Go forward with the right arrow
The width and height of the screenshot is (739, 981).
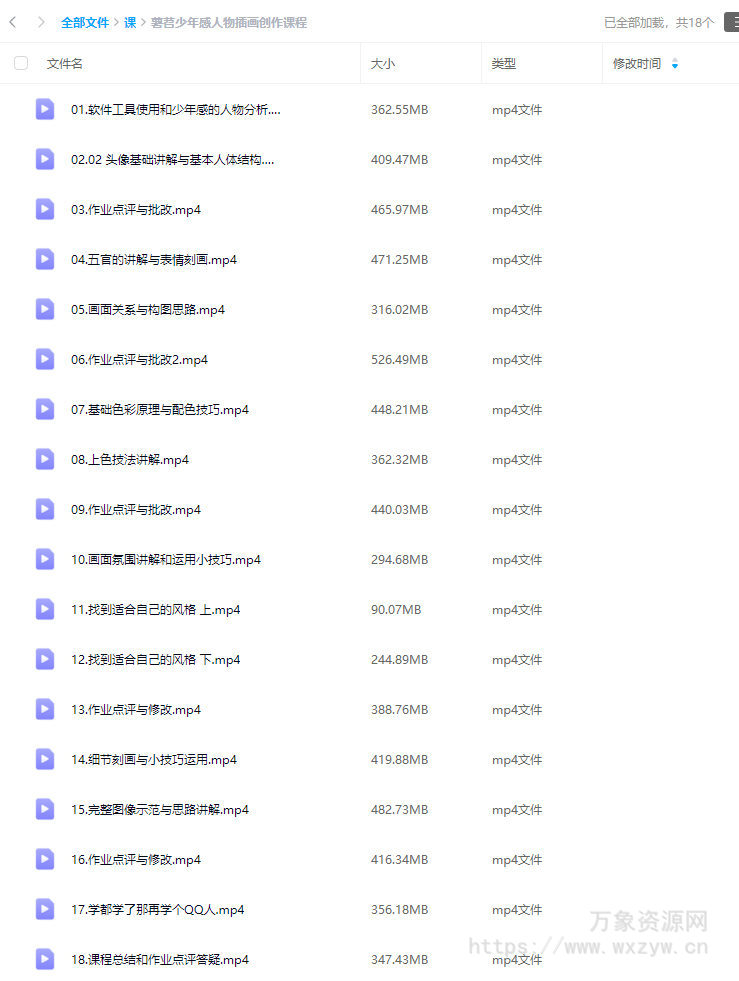[x=41, y=23]
